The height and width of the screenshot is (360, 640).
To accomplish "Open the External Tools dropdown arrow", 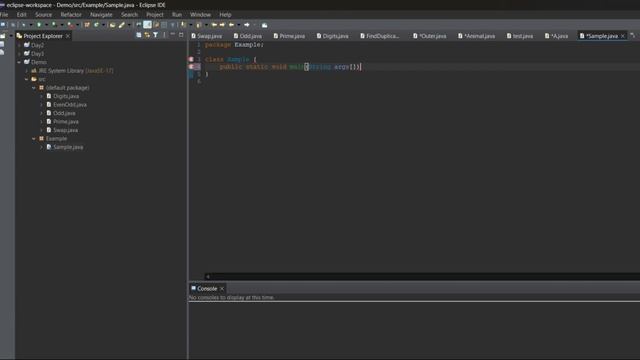I will 78,25.
